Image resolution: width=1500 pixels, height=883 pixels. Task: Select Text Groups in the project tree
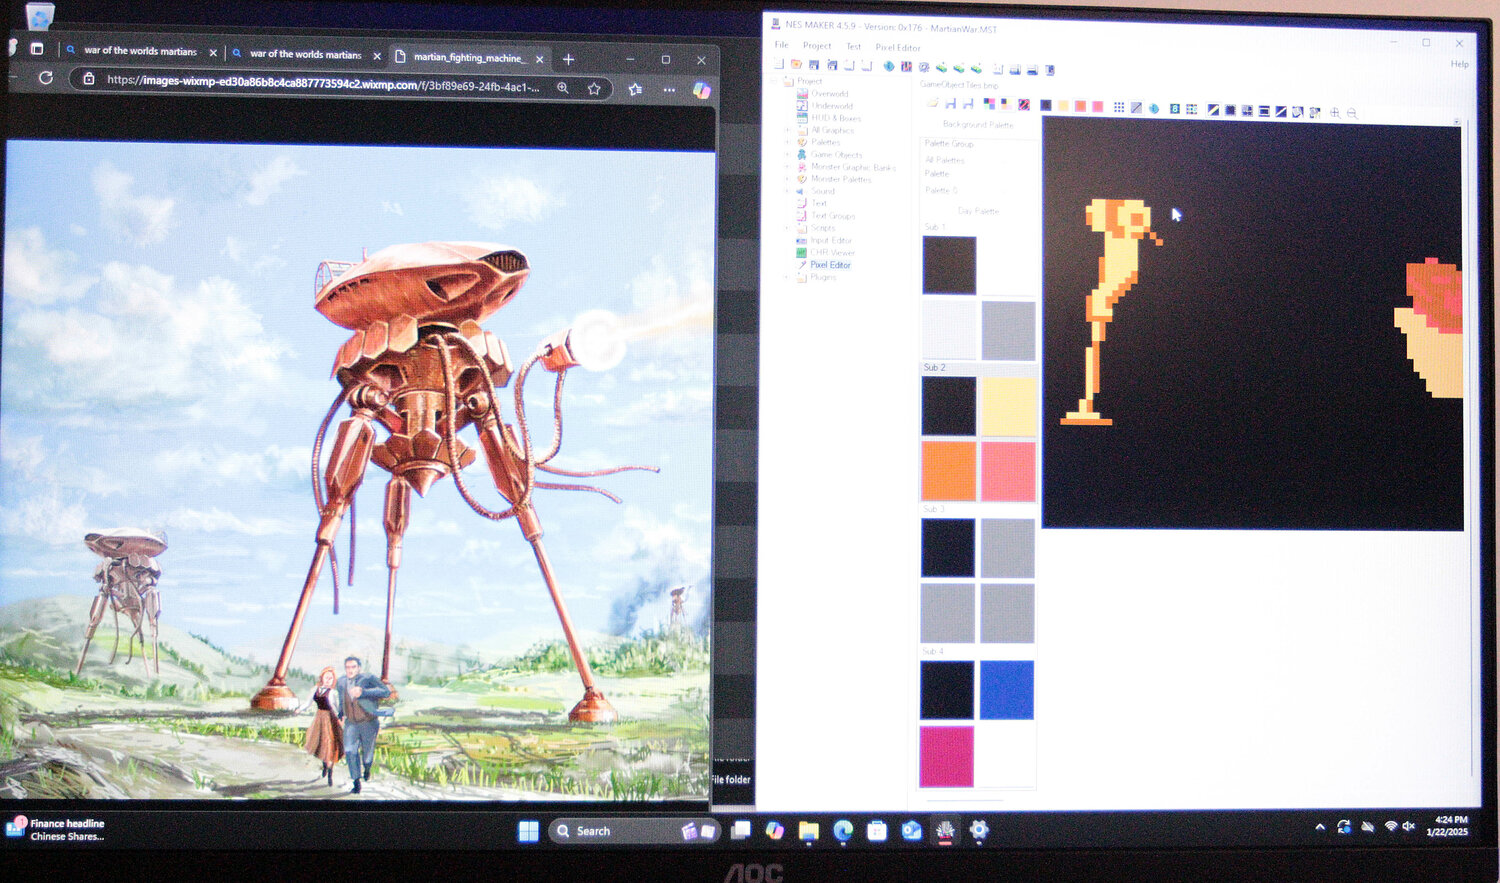tap(833, 215)
